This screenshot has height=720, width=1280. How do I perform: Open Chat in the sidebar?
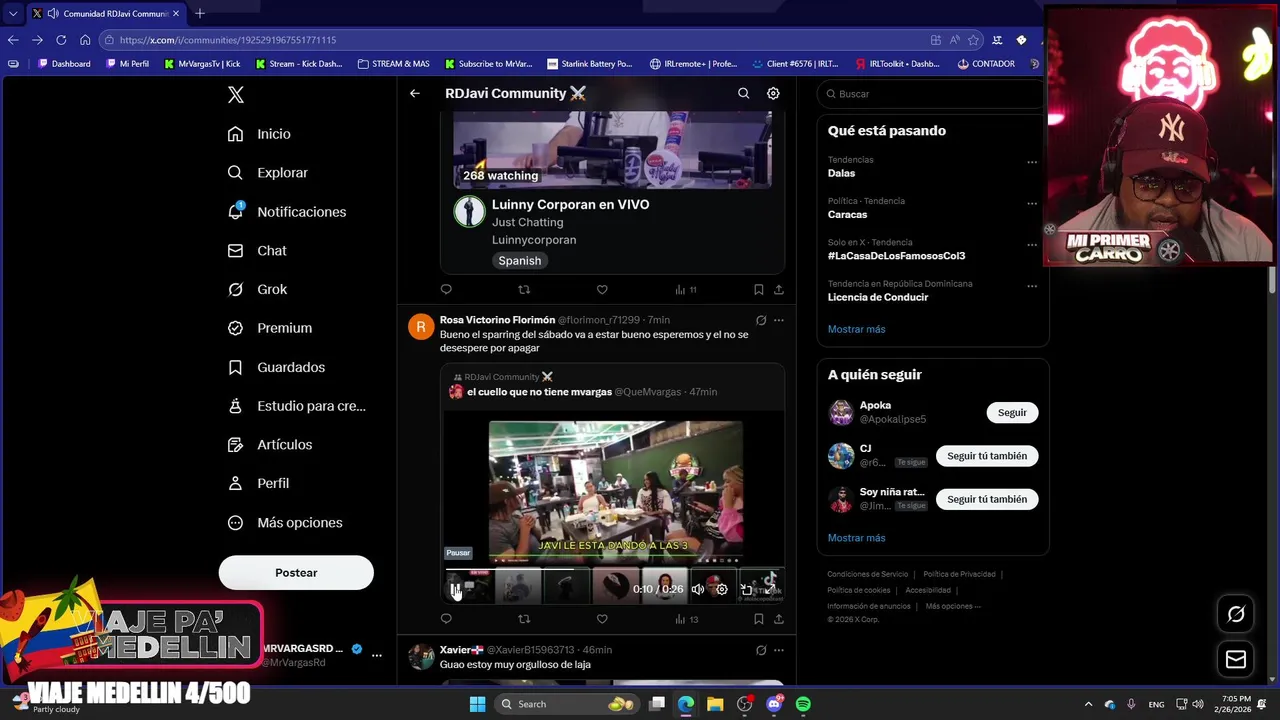pyautogui.click(x=256, y=251)
